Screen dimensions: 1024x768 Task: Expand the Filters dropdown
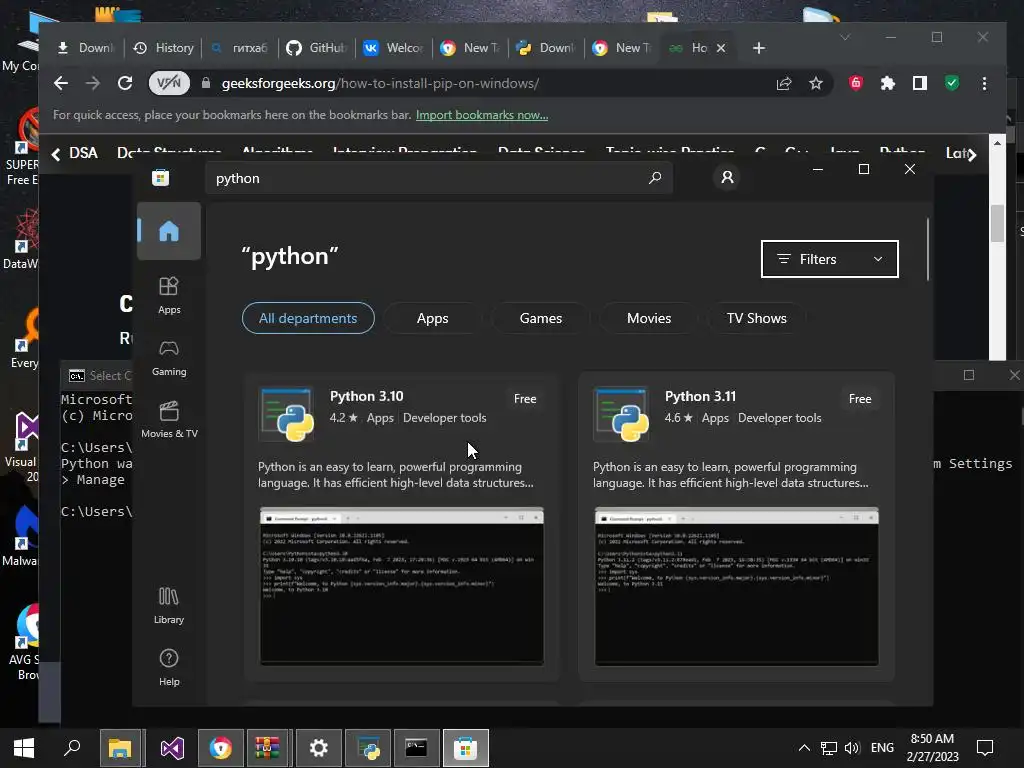(x=829, y=259)
